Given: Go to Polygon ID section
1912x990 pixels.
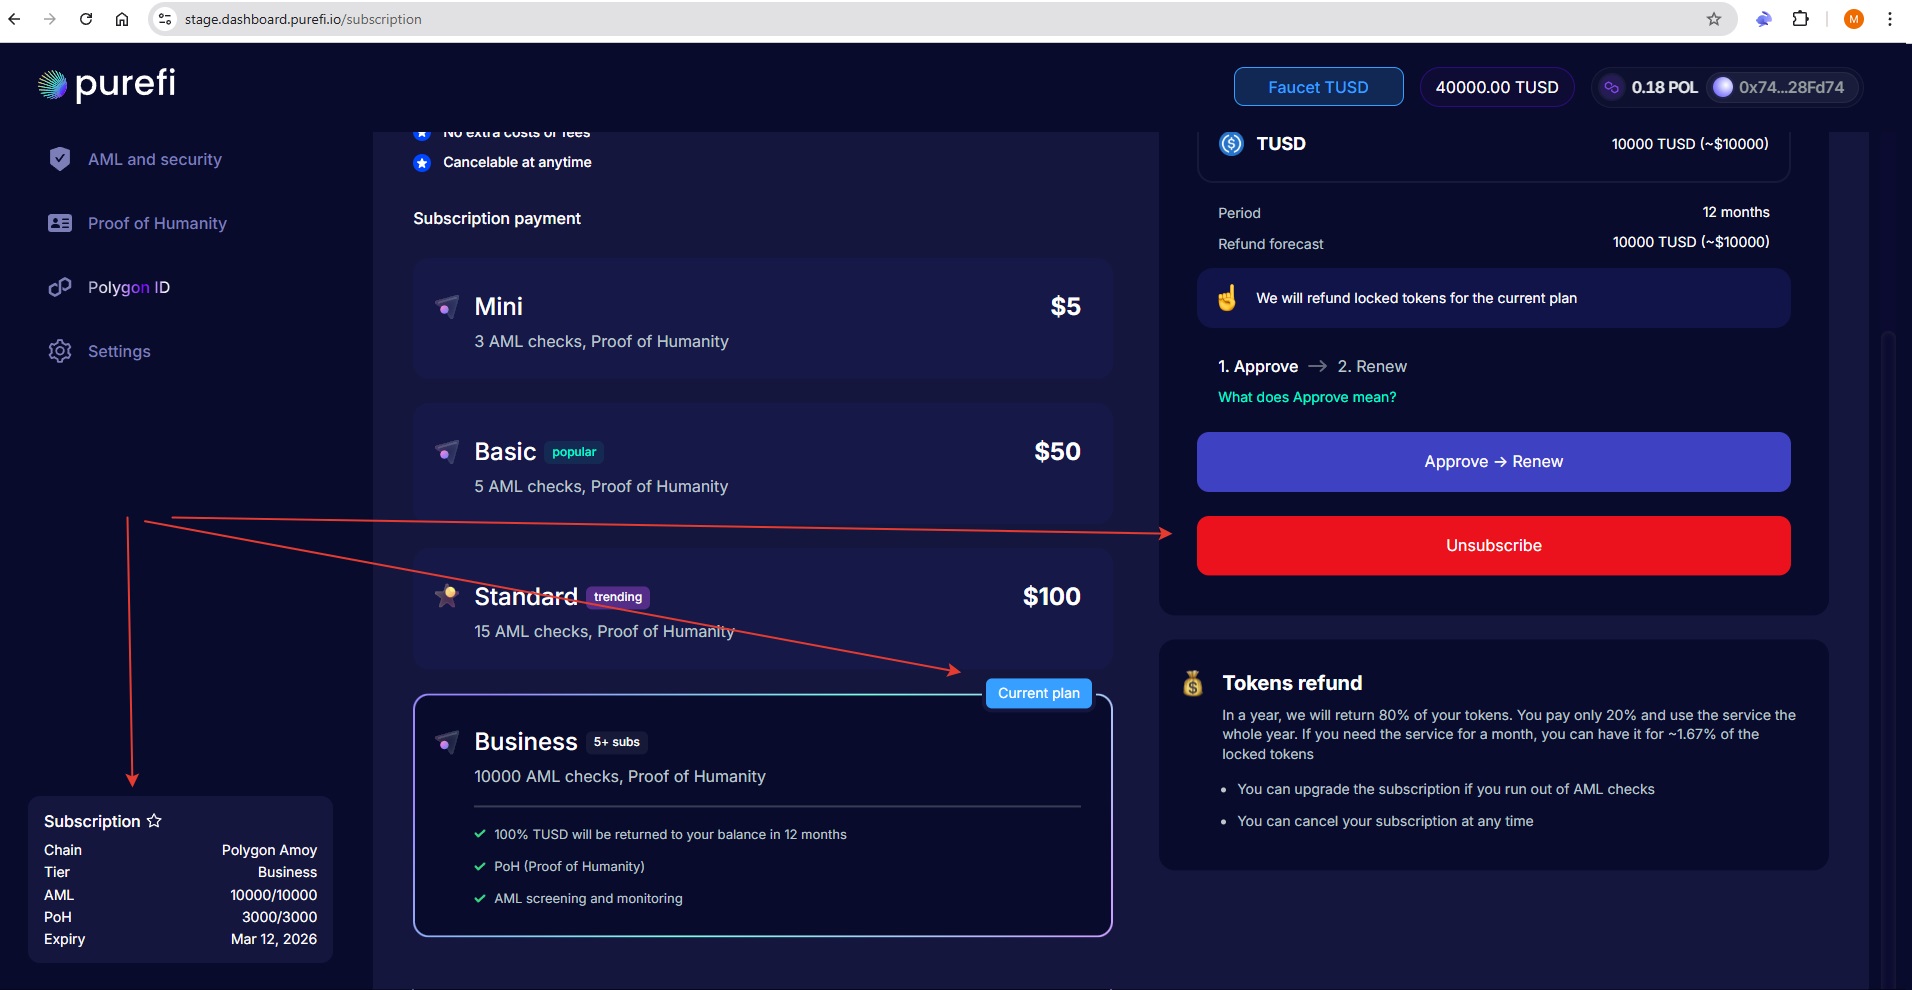Looking at the screenshot, I should coord(129,287).
